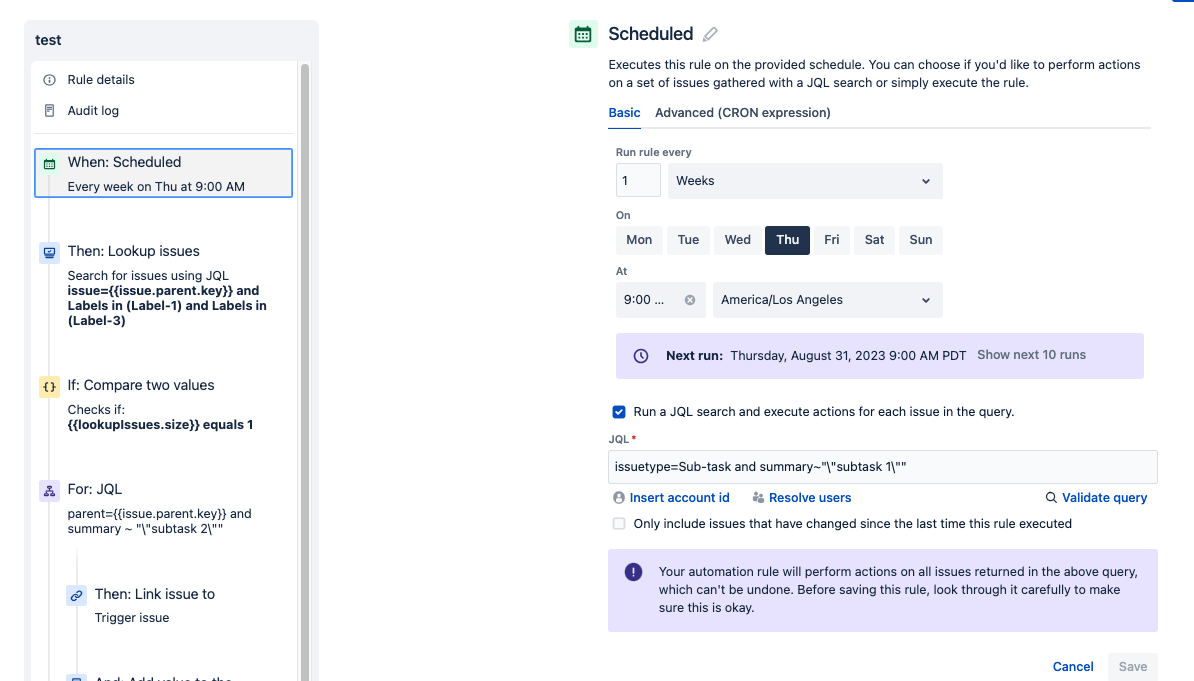The image size is (1194, 681).
Task: Enable only include changed issues option
Action: click(x=619, y=523)
